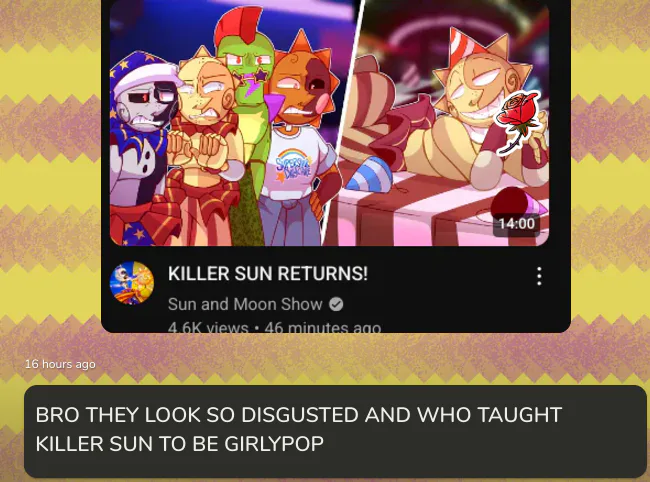Click the rainbow logo on the white T-shirt
The image size is (650, 482).
[x=293, y=166]
